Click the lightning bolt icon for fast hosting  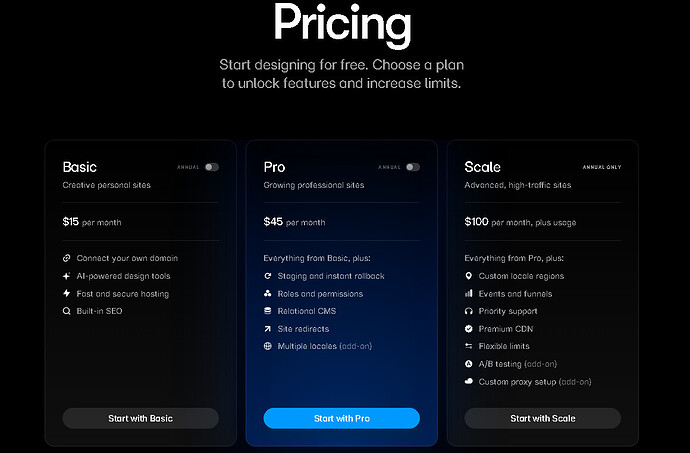[66, 294]
